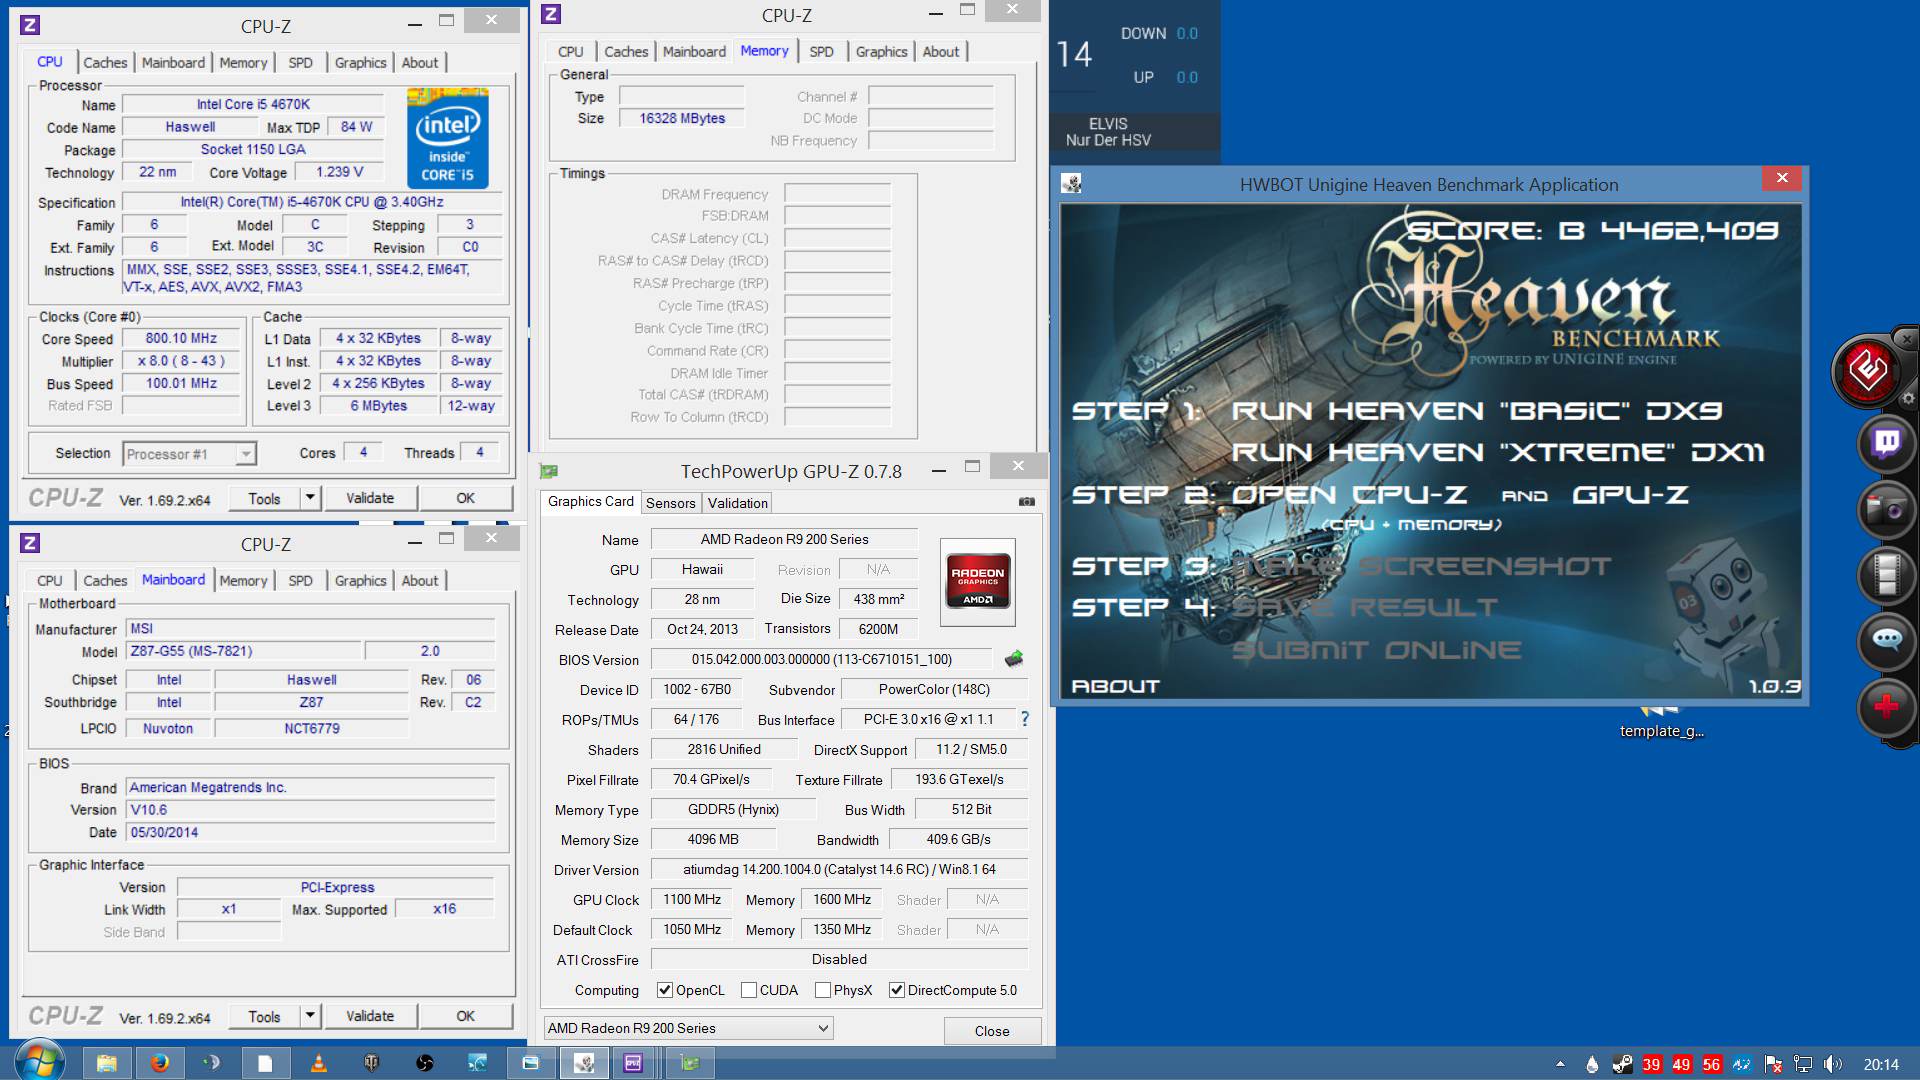
Task: Open the Processor #1 selection dropdown
Action: click(190, 454)
